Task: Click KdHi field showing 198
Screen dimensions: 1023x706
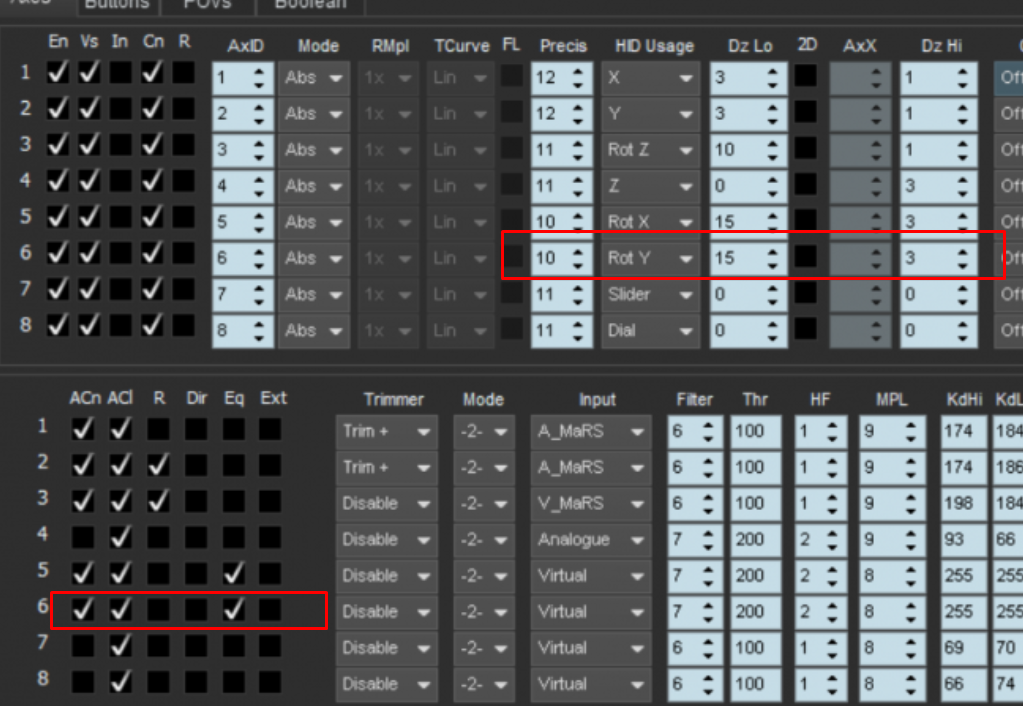Action: (962, 504)
